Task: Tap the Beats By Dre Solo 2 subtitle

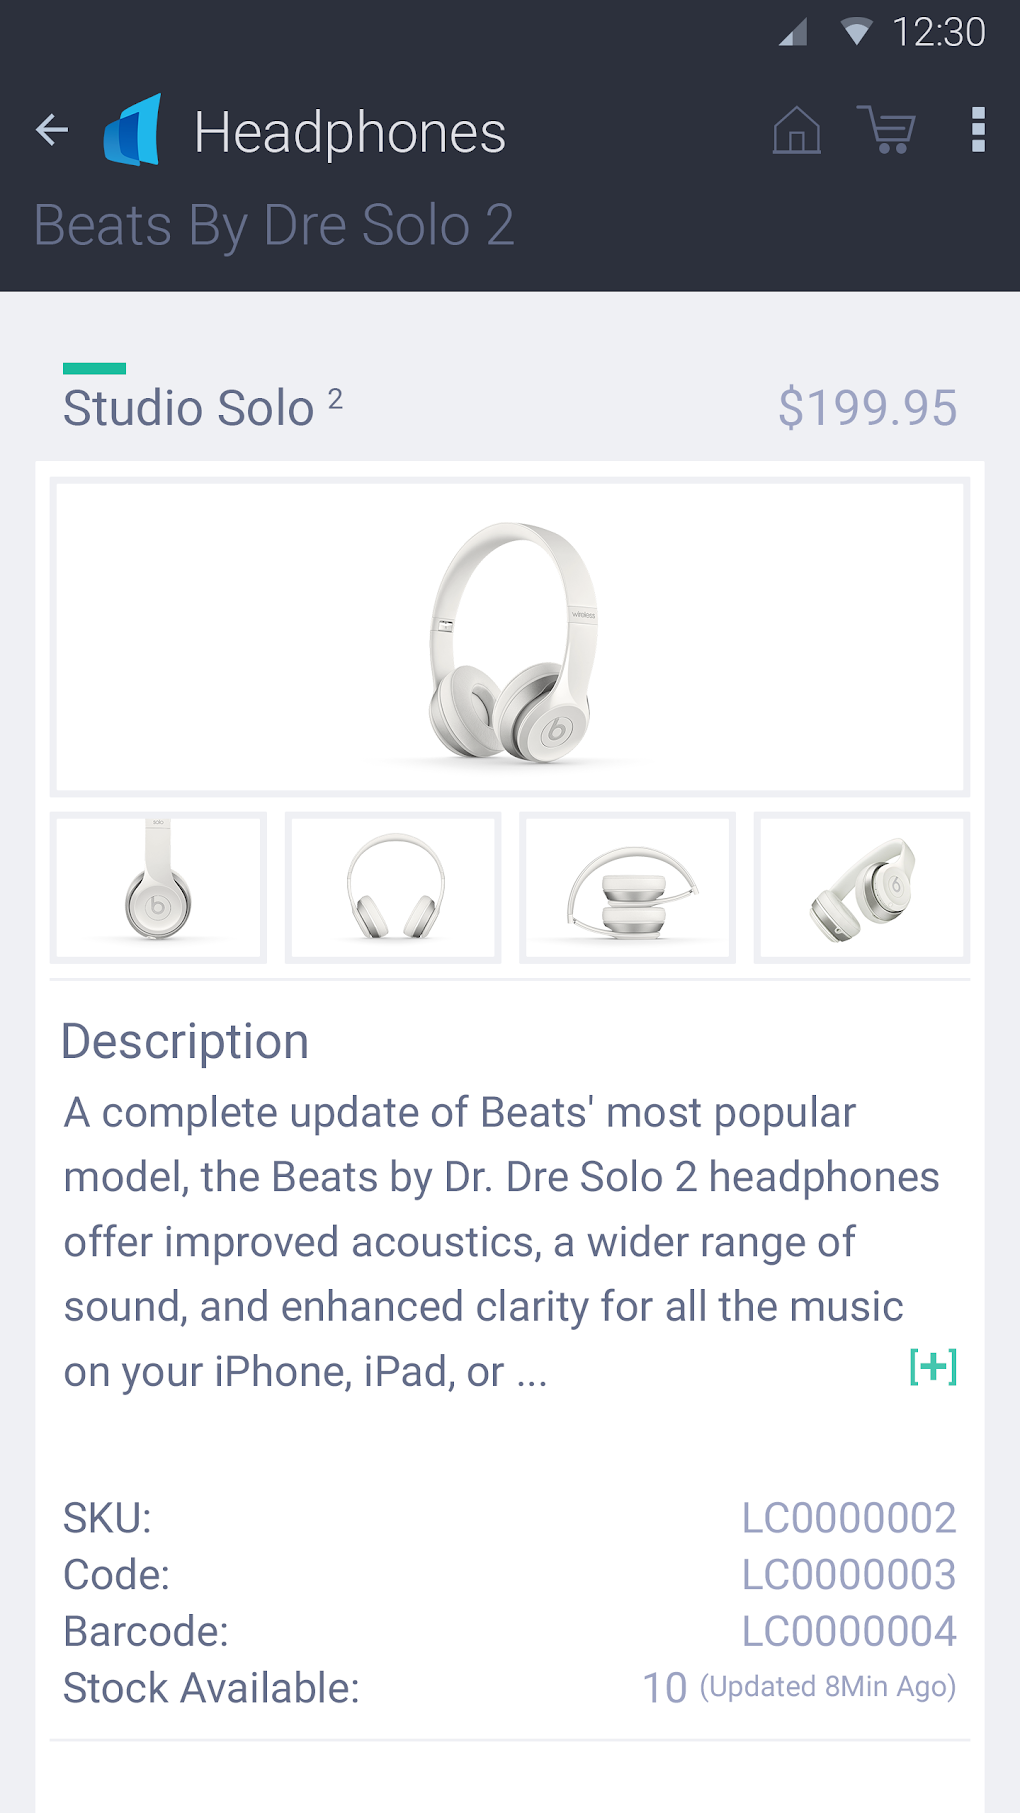Action: [274, 225]
